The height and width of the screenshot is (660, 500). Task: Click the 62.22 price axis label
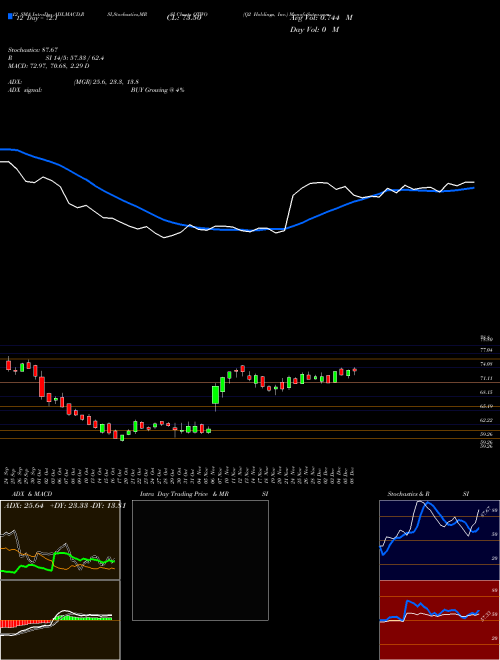tap(486, 420)
